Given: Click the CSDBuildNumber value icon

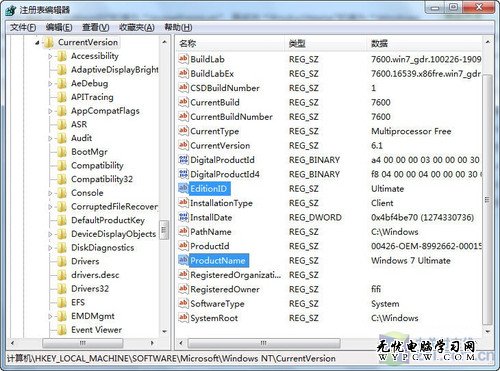Looking at the screenshot, I should click(x=183, y=88).
